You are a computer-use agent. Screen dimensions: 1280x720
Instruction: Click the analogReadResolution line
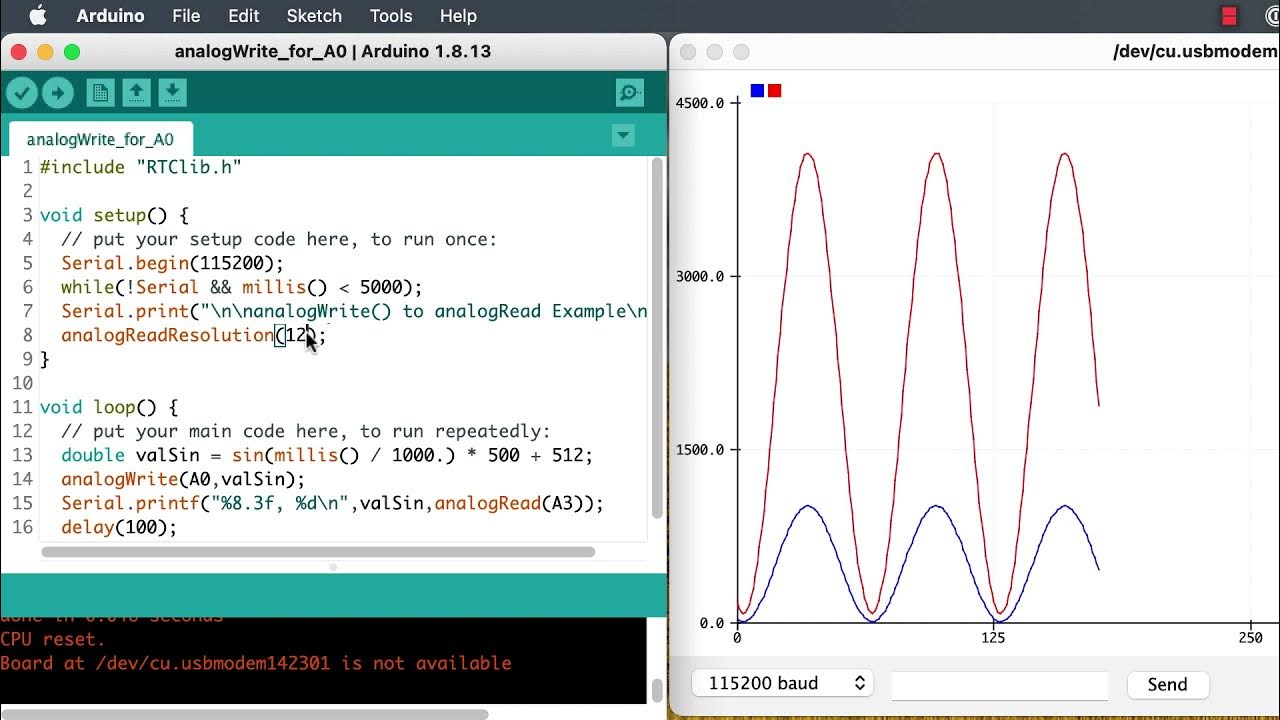(x=194, y=335)
